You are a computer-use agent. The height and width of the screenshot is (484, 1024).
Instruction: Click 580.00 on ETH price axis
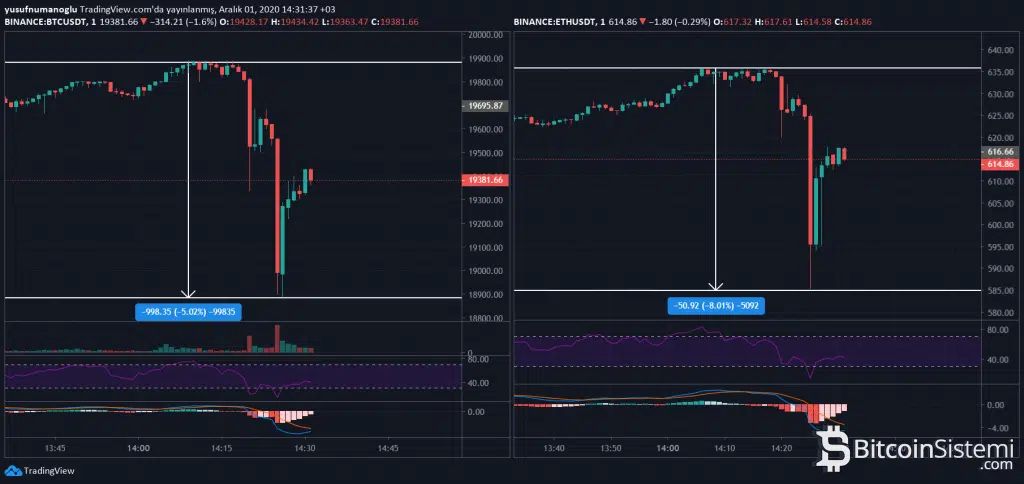coord(1002,312)
